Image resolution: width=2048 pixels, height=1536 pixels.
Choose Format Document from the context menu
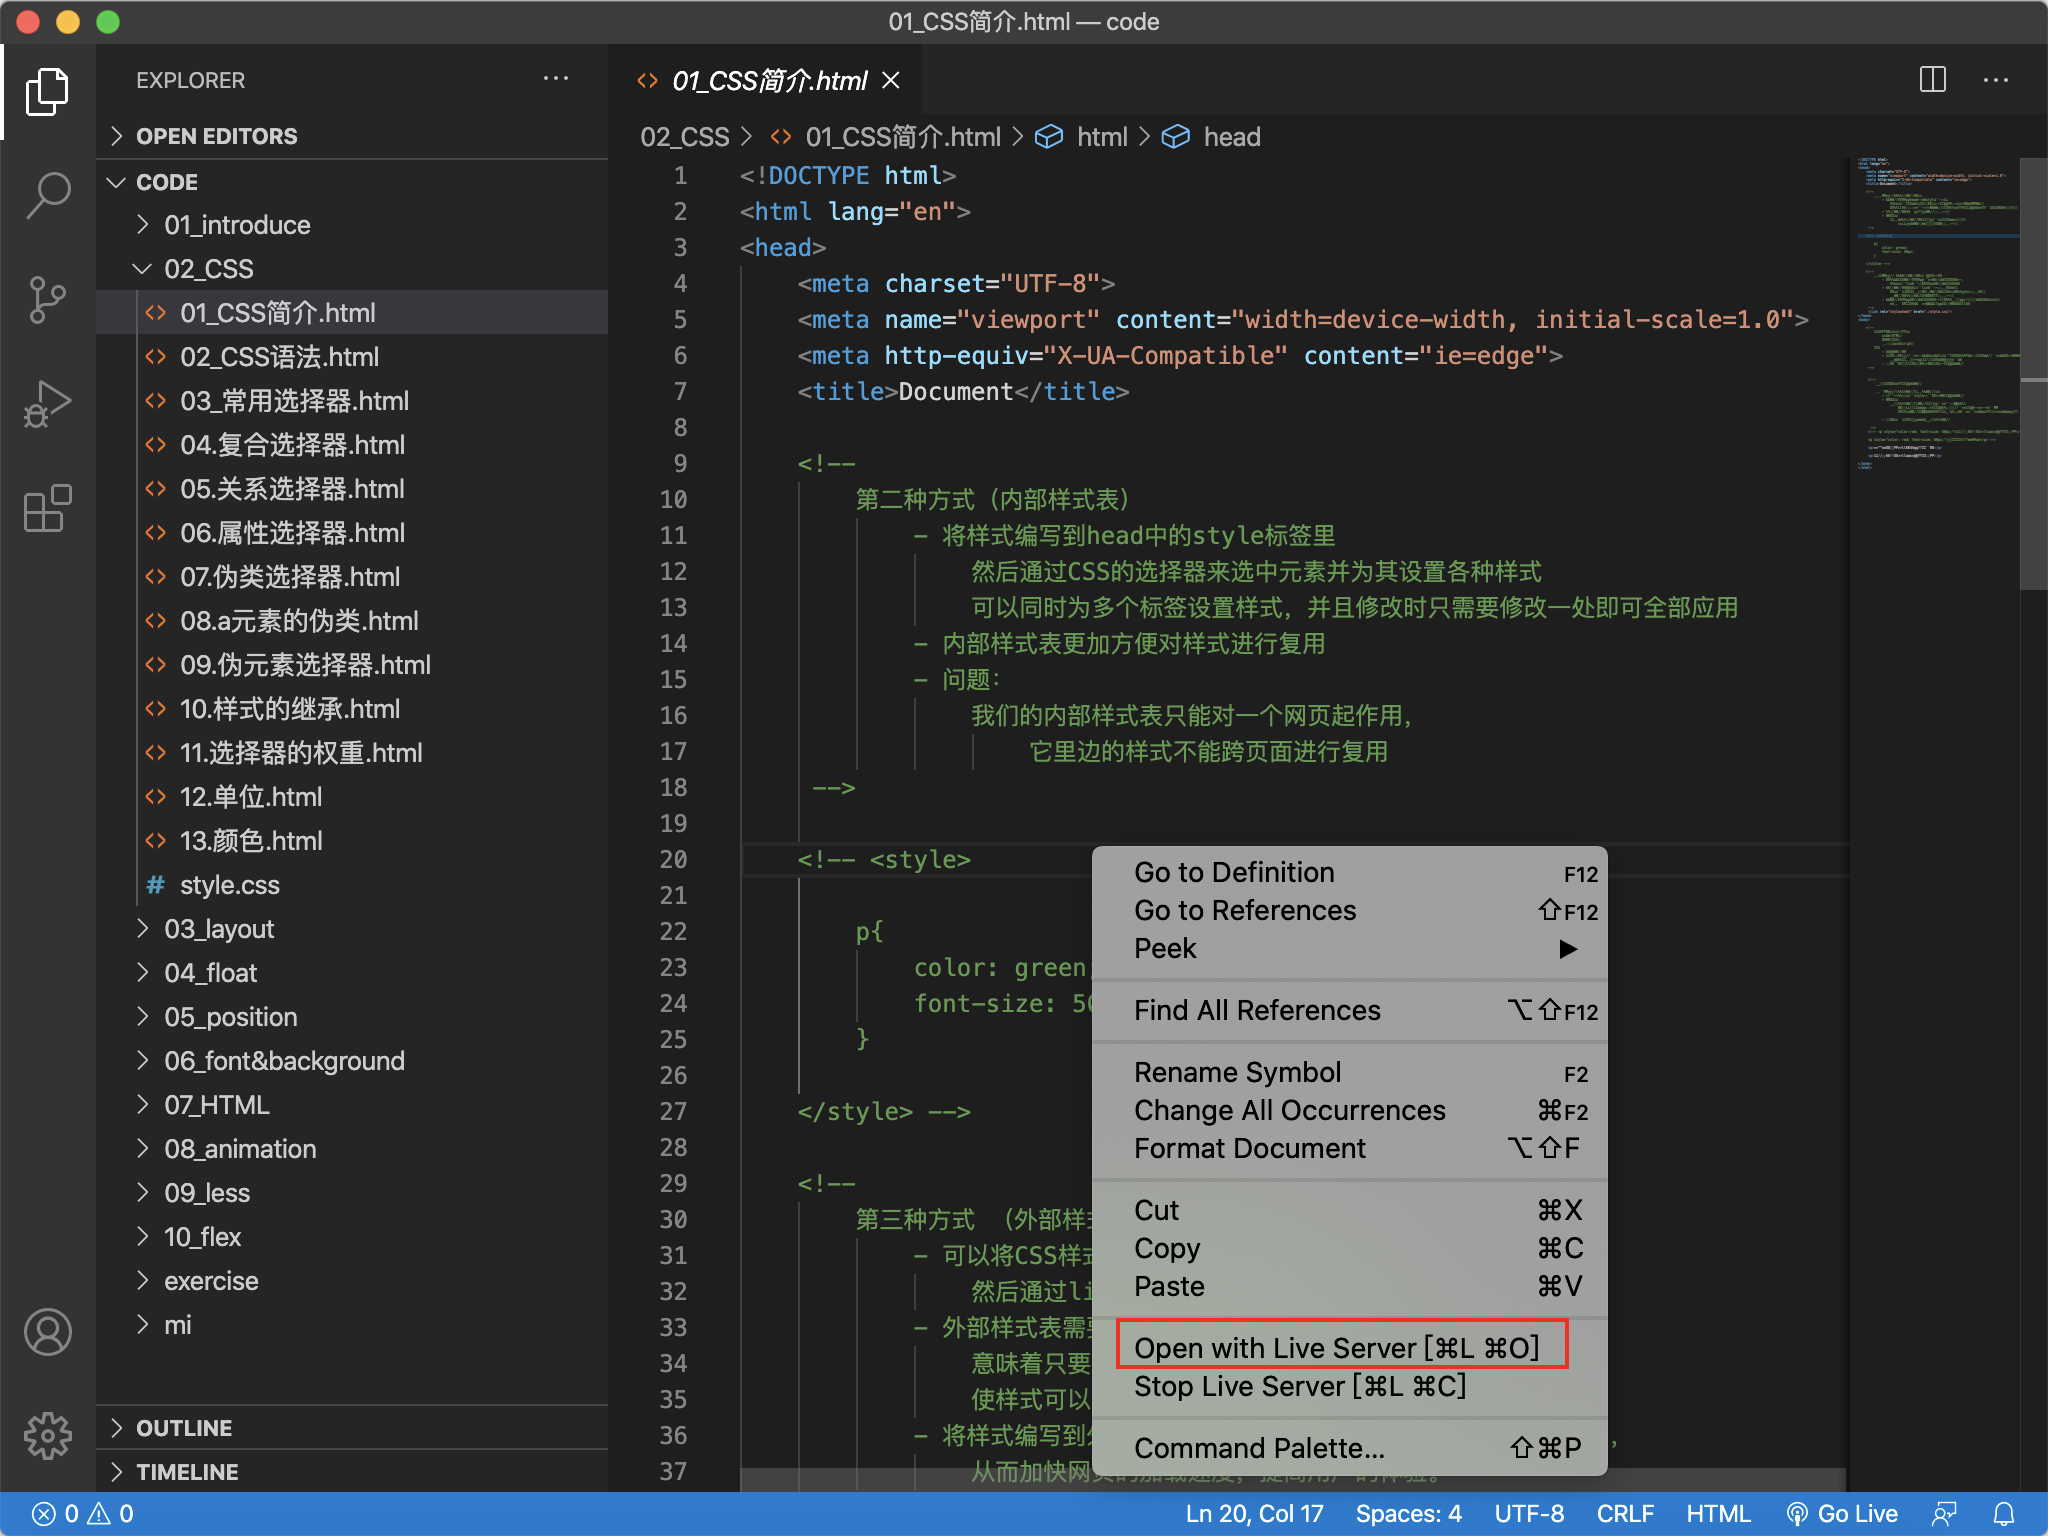(1250, 1148)
